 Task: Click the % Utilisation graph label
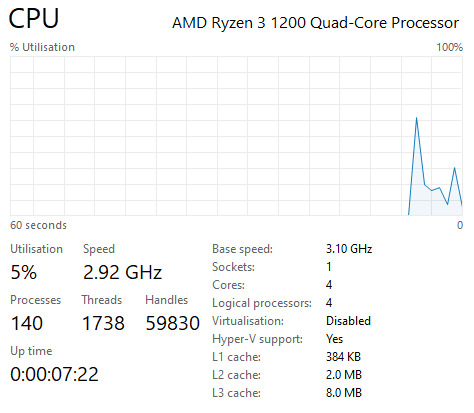coord(42,47)
